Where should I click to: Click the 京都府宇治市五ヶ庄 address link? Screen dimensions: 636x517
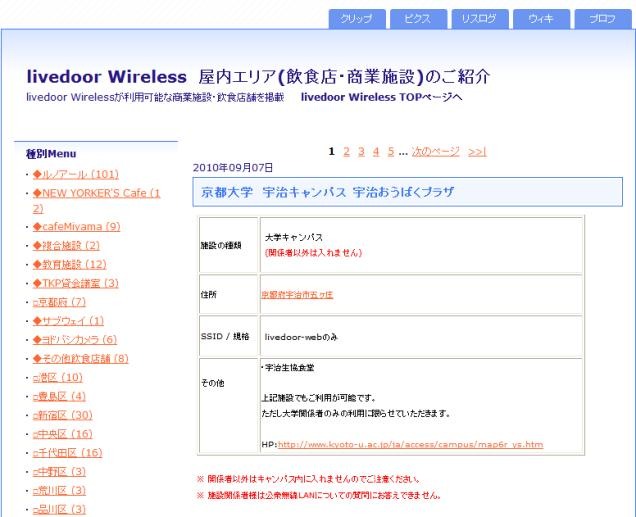tap(298, 295)
